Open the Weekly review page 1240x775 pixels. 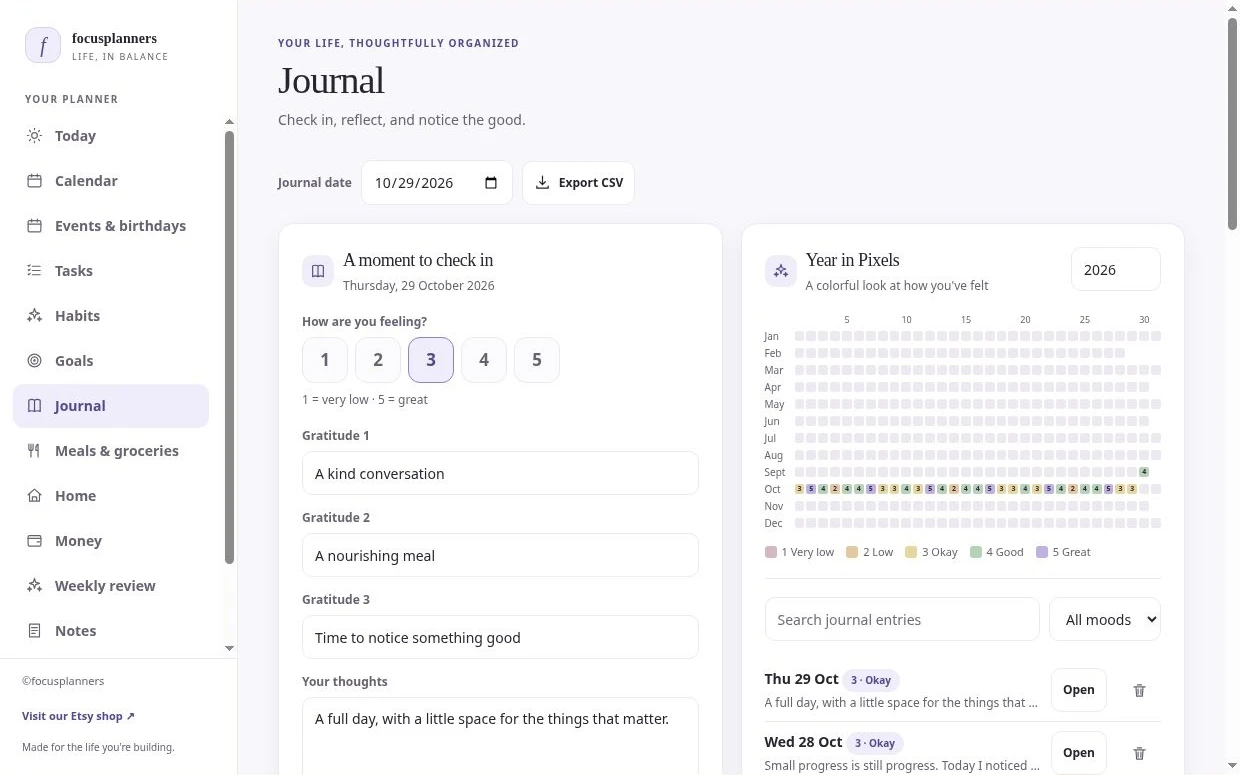(x=111, y=586)
